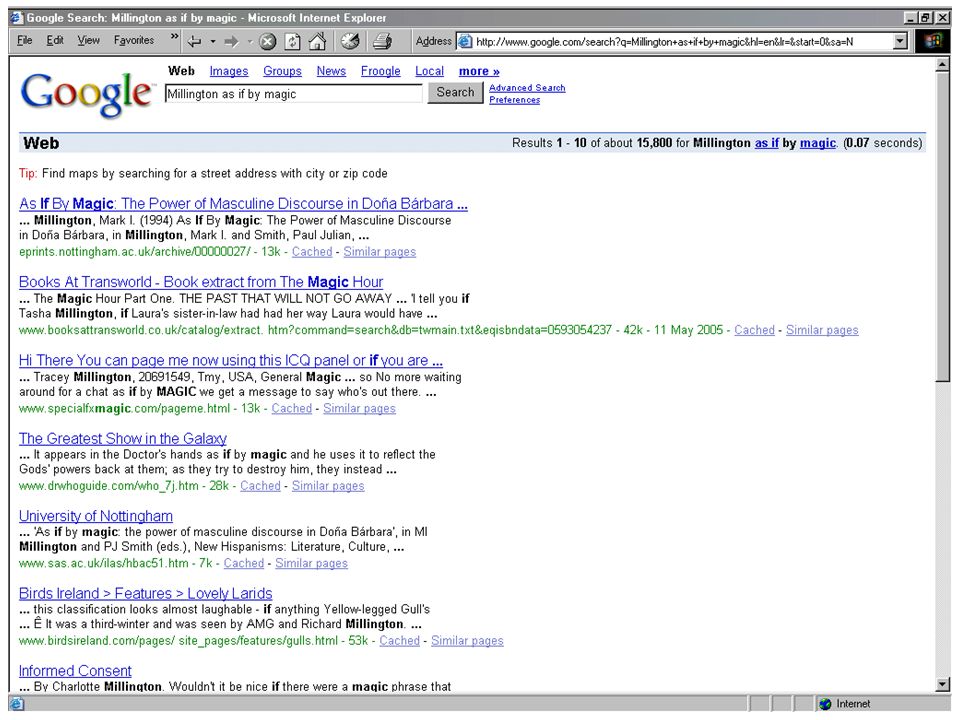Click the 'as if' link in results header
Image resolution: width=960 pixels, height=720 pixels.
tap(767, 143)
